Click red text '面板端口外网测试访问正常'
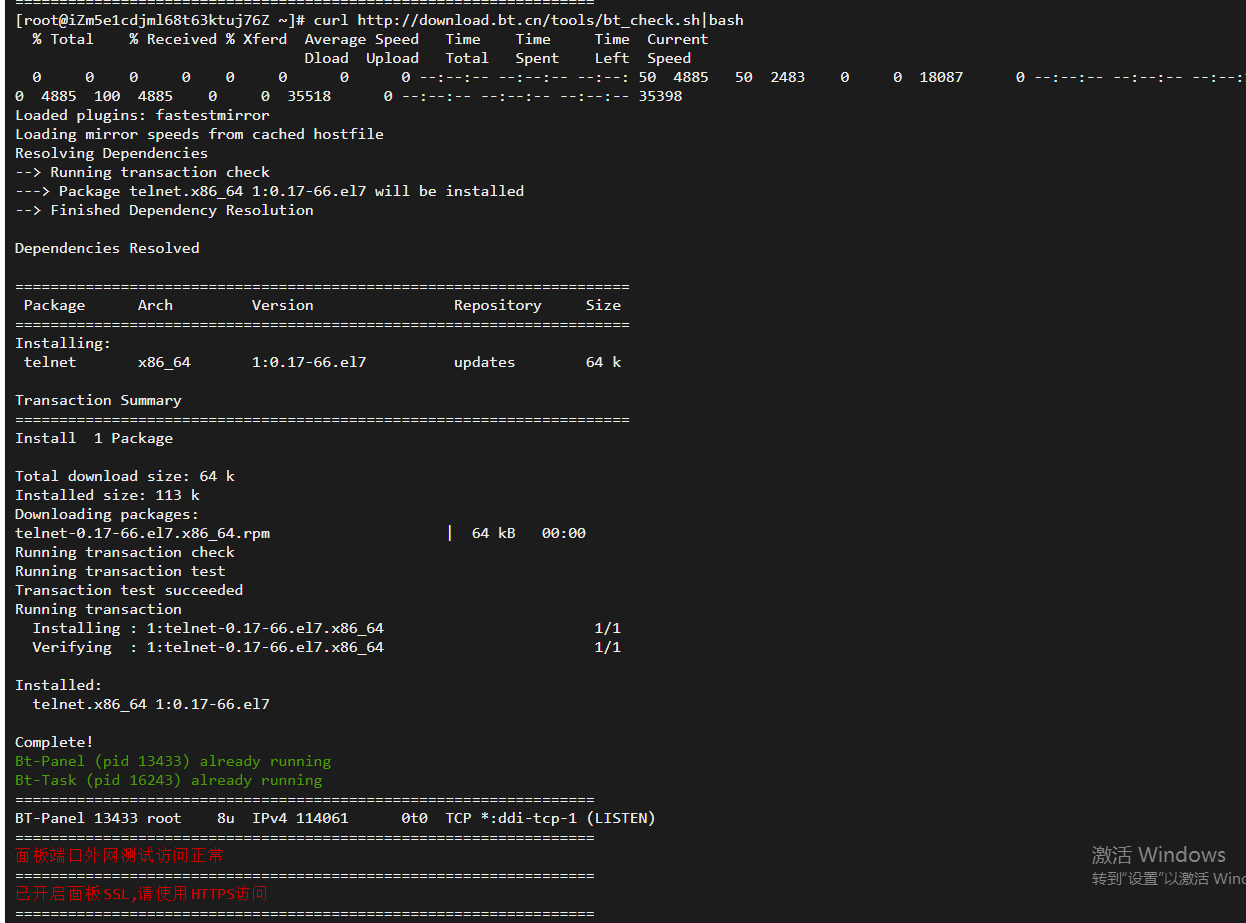Screen dimensions: 1246x923 point(119,856)
